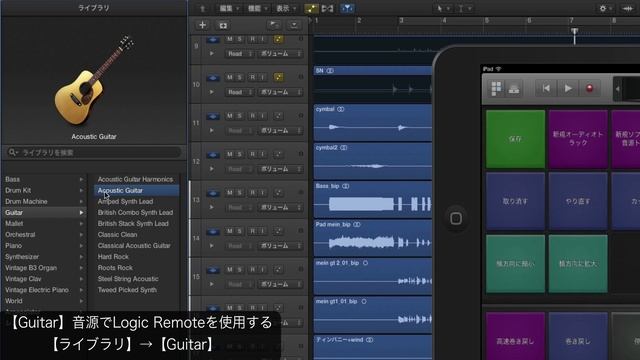Viewport: 640px width, 360px height.
Task: Mute track 10 with M button
Action: pyautogui.click(x=230, y=77)
